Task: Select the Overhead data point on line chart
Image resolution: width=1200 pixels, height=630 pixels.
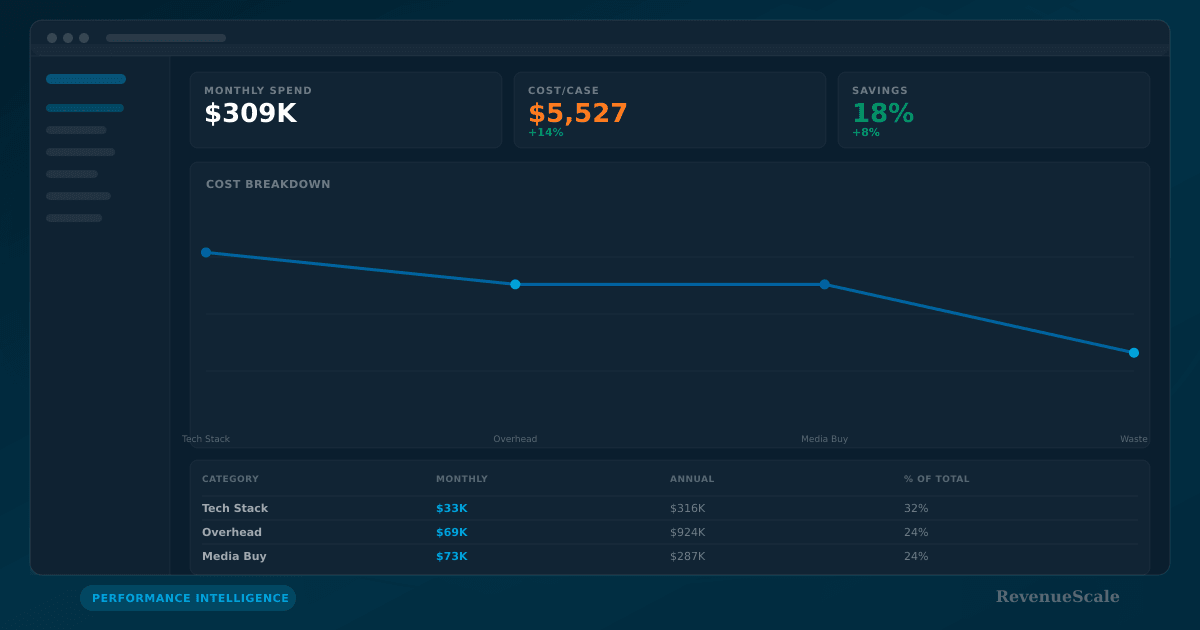Action: click(515, 285)
